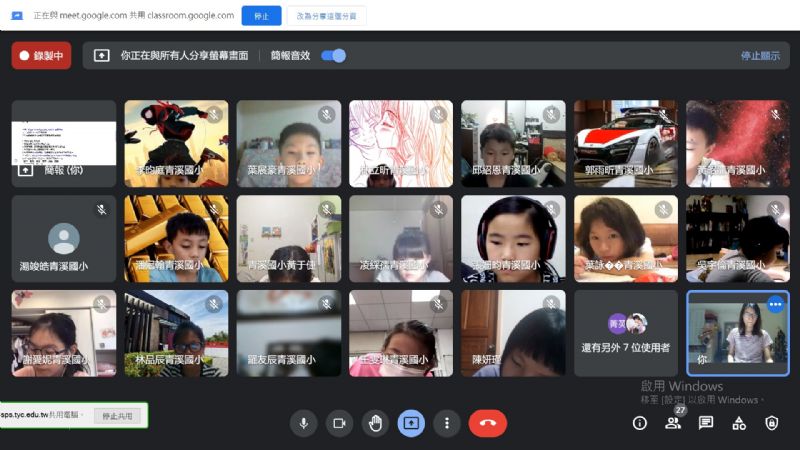Turn off the camera
The height and width of the screenshot is (450, 800).
[339, 423]
